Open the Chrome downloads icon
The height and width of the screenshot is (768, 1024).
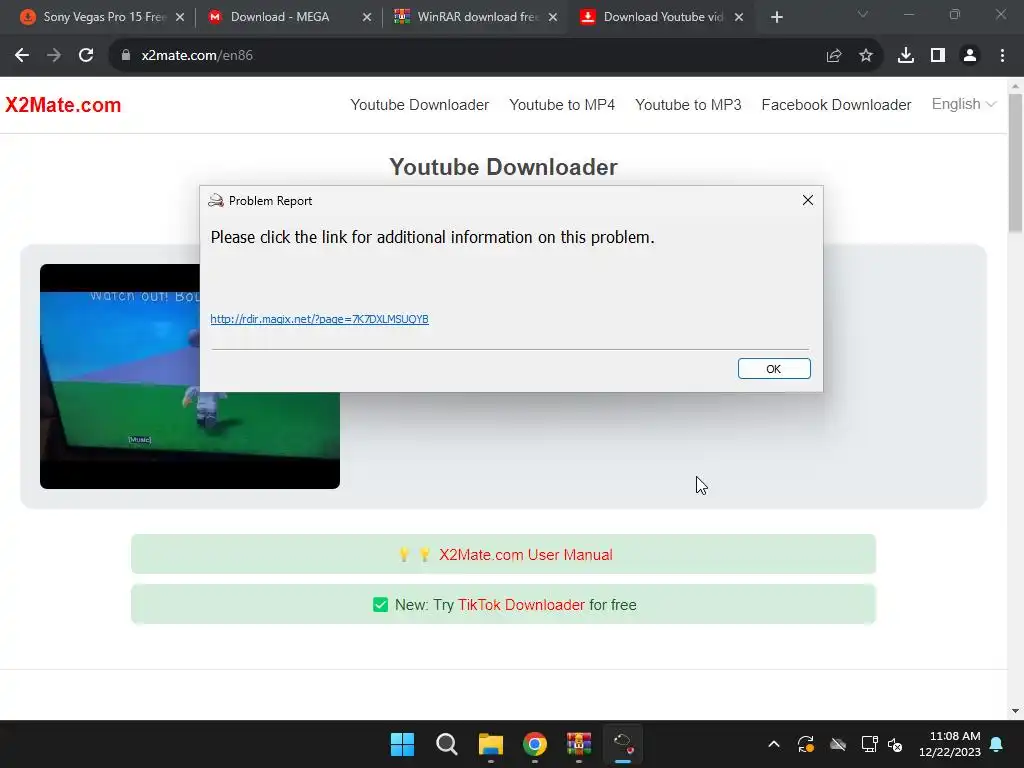(x=906, y=56)
